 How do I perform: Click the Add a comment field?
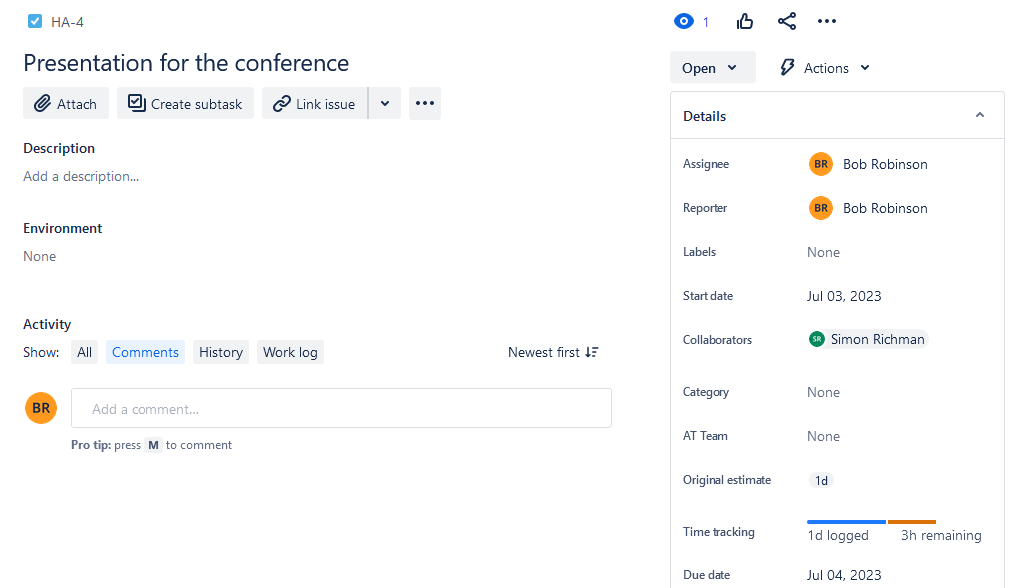click(341, 407)
